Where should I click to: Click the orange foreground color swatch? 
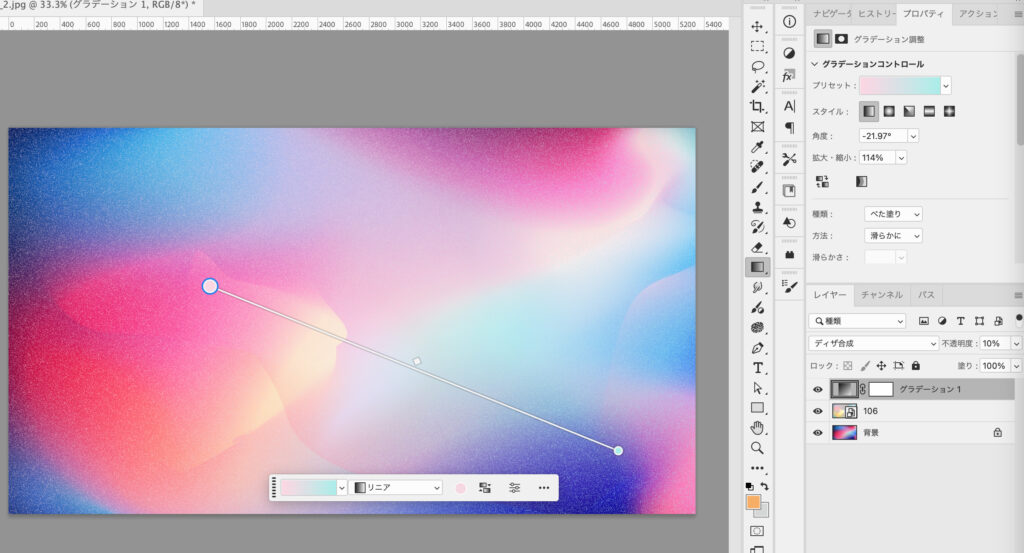click(x=753, y=502)
